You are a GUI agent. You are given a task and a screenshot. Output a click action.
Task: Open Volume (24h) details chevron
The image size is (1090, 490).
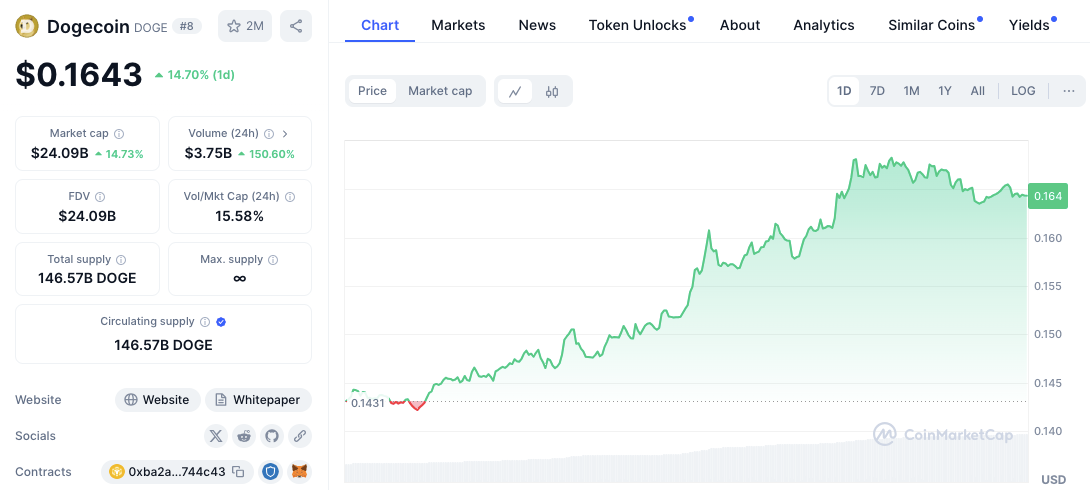[x=285, y=133]
